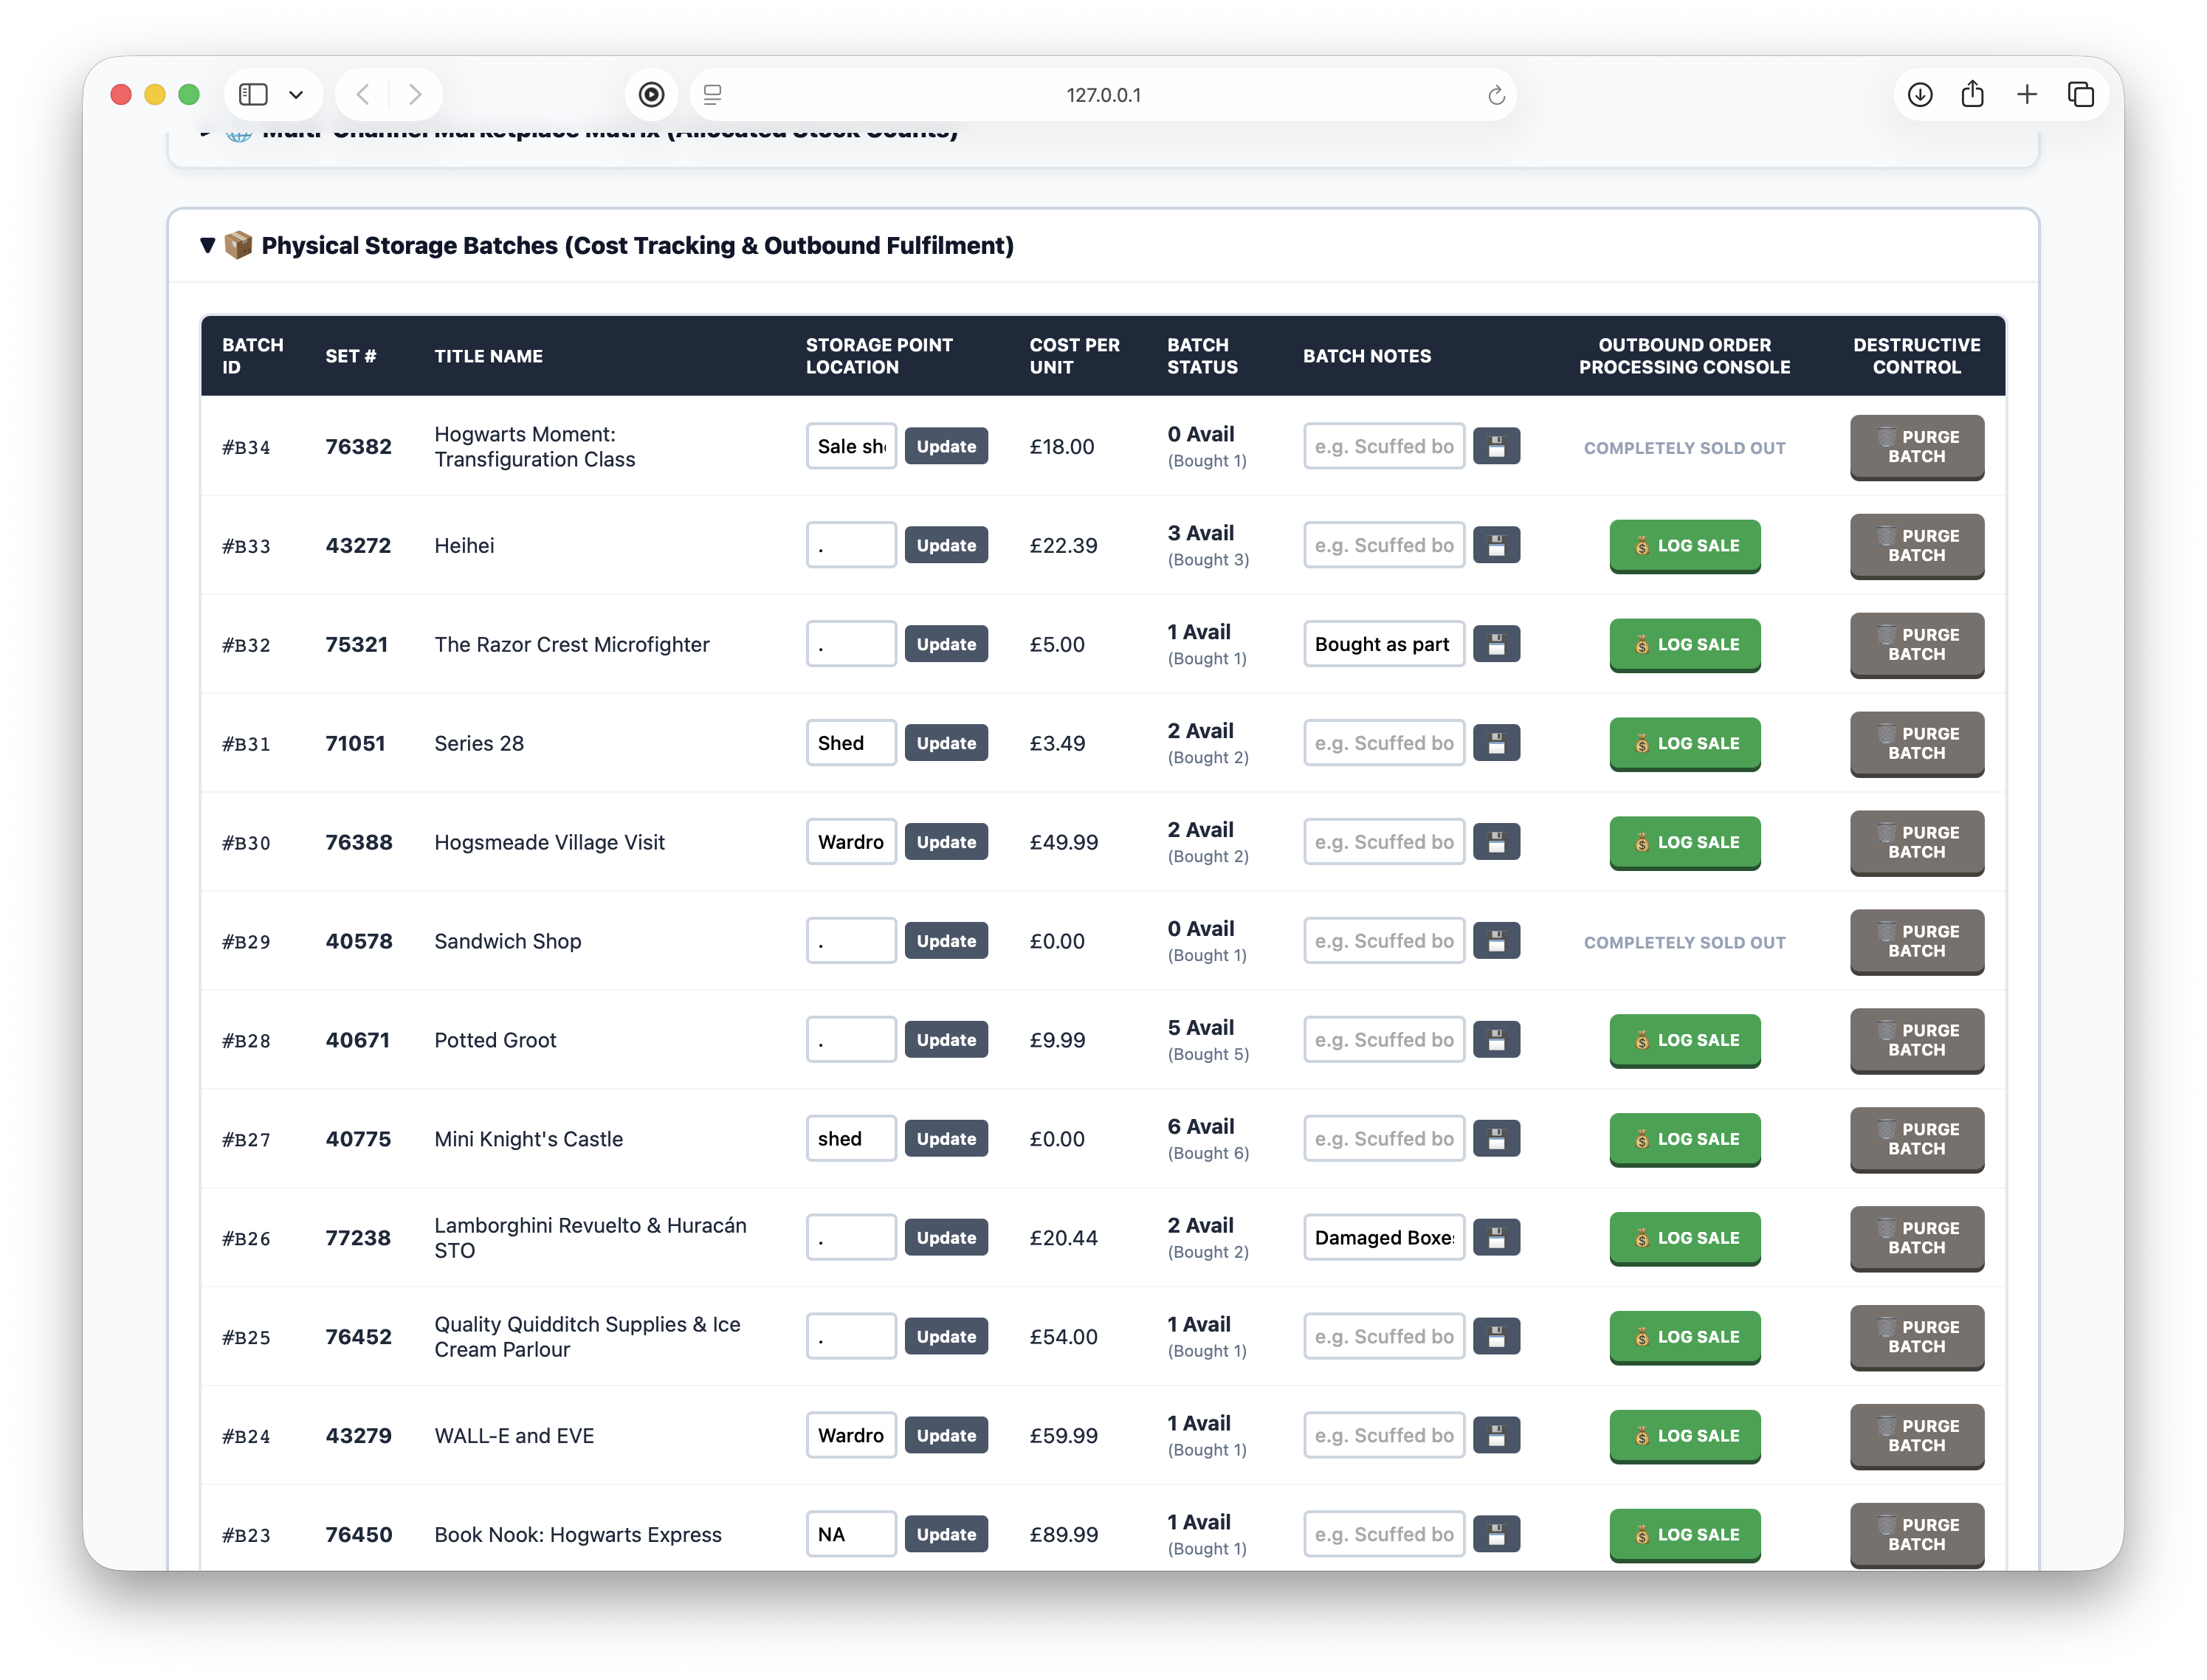Log sale for Potted Groot
This screenshot has height=1680, width=2207.
click(x=1684, y=1040)
